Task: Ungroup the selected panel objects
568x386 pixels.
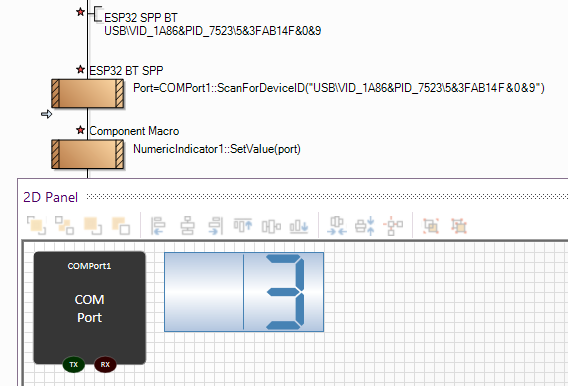Action: point(459,226)
